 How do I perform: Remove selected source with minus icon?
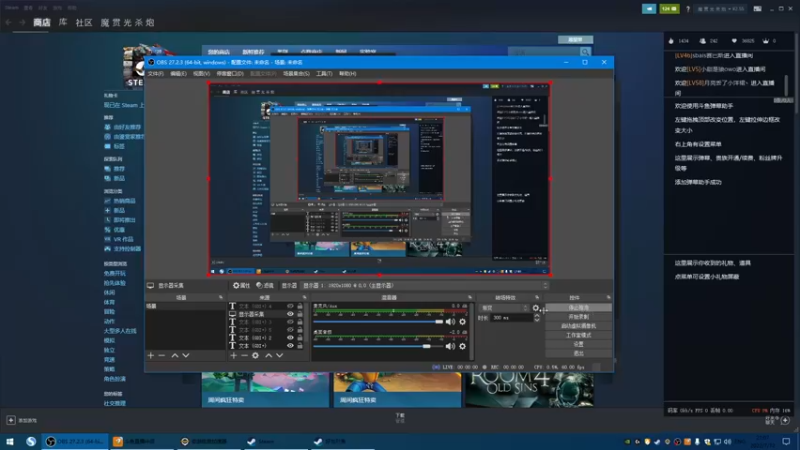click(244, 356)
